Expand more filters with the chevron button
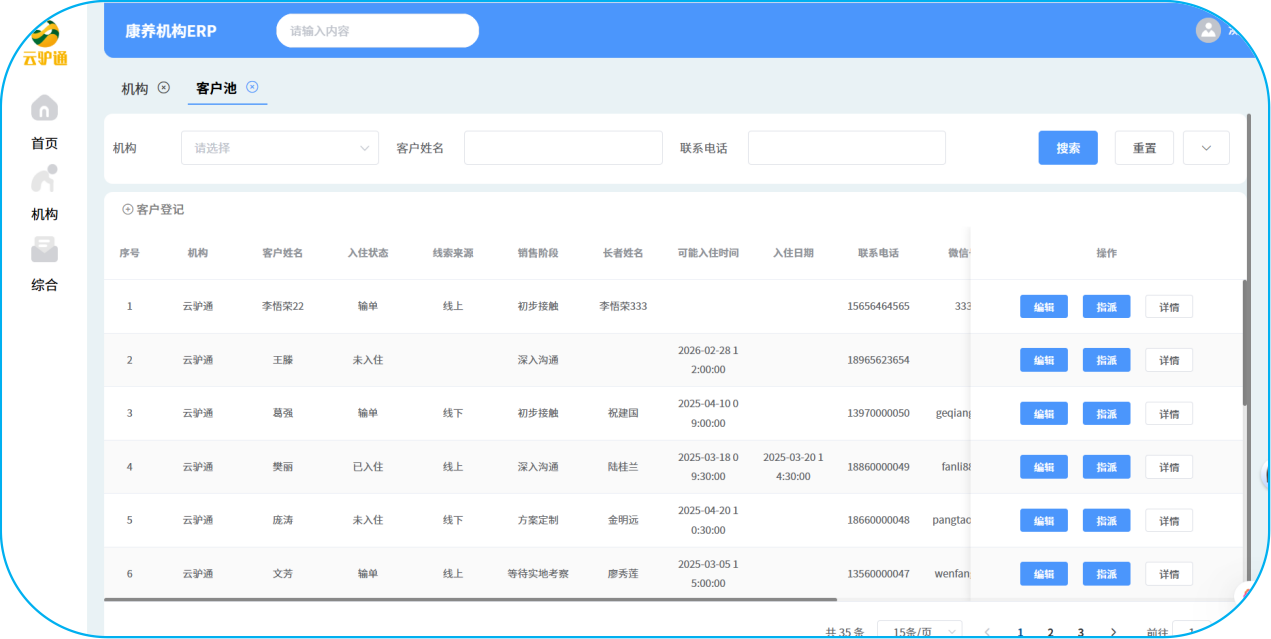 click(x=1206, y=148)
